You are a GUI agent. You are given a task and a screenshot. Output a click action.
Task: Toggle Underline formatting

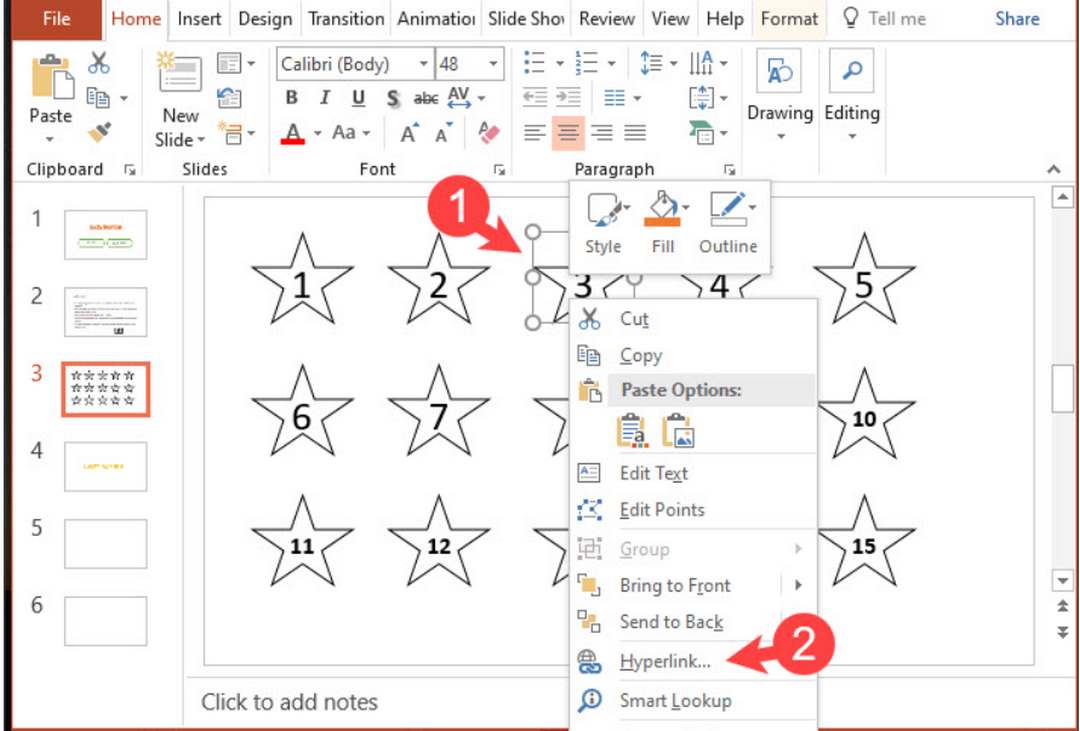coord(358,99)
